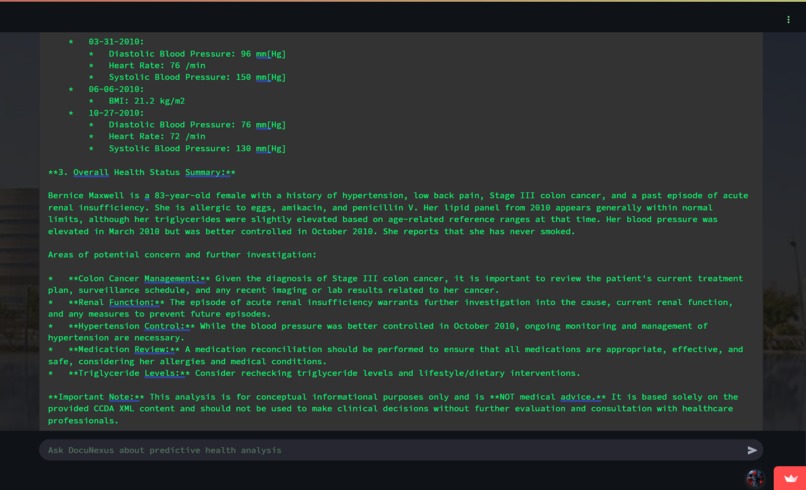This screenshot has width=806, height=490.
Task: Click the 10-27-2010 date entry
Action: (x=116, y=113)
